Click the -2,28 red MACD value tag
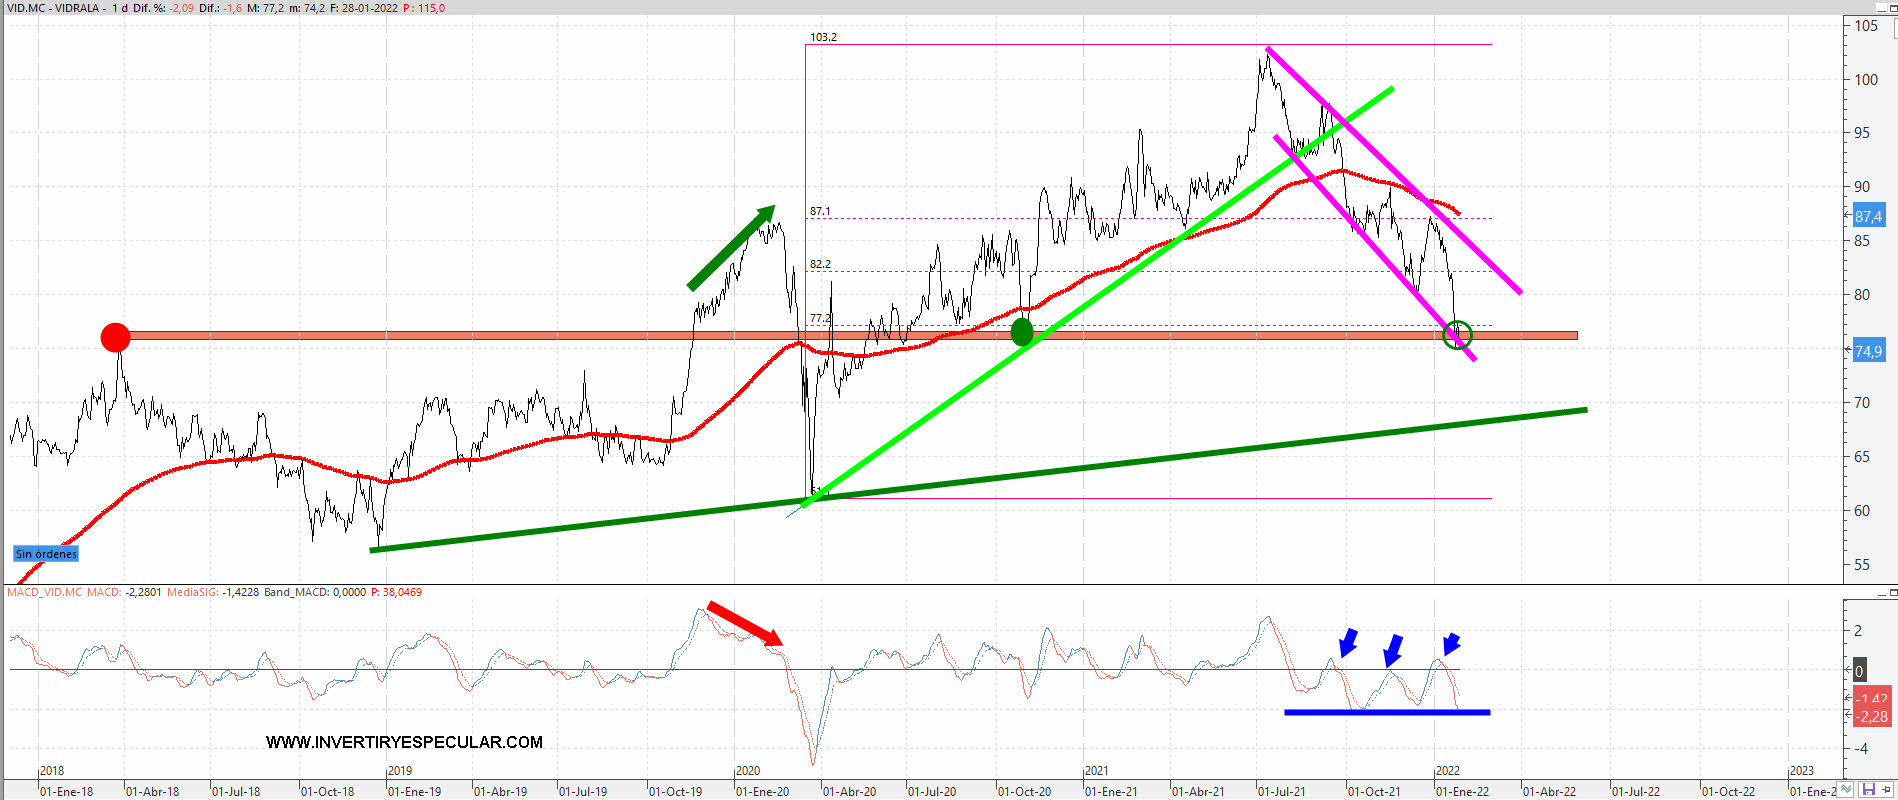The height and width of the screenshot is (800, 1898). 1871,716
